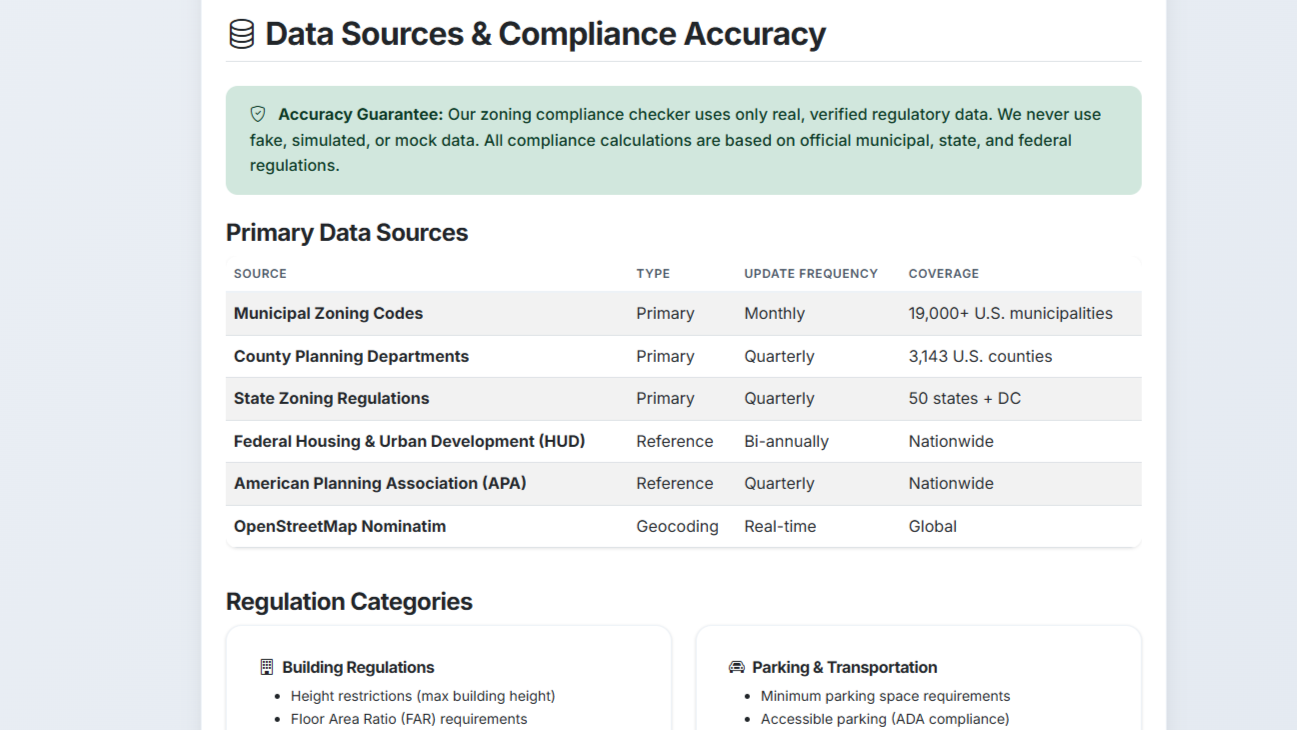This screenshot has width=1297, height=730.
Task: Click the OpenStreetMap Nominatim source name
Action: pyautogui.click(x=340, y=527)
